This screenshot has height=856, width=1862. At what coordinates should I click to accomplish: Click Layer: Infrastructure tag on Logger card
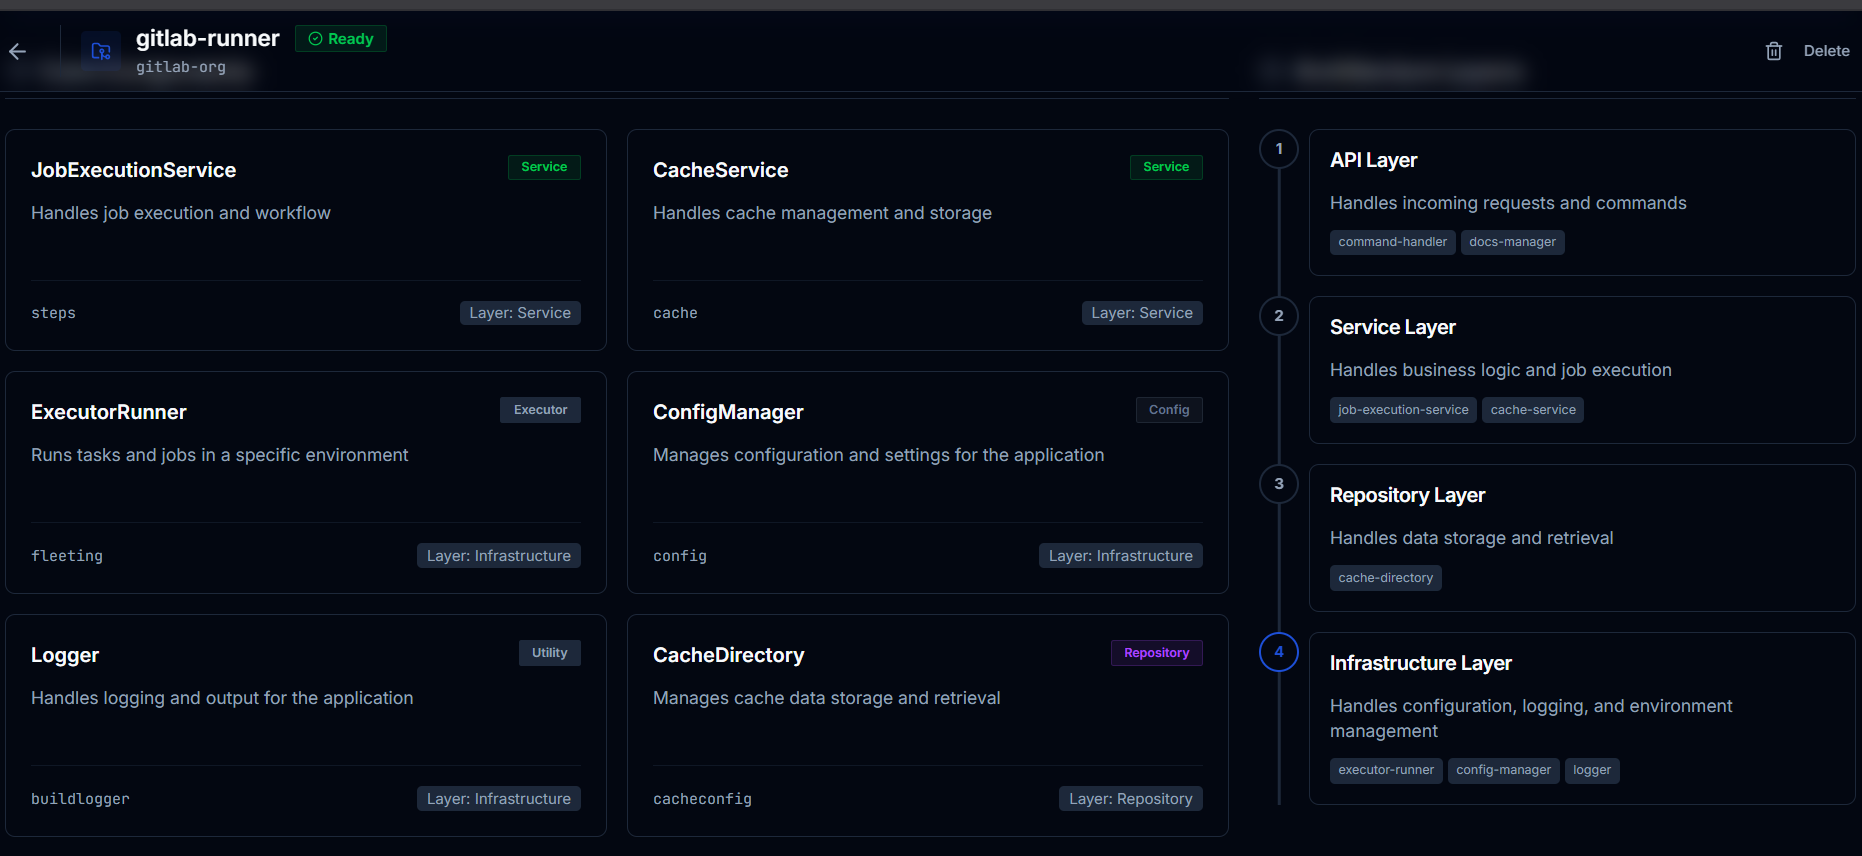click(x=499, y=799)
